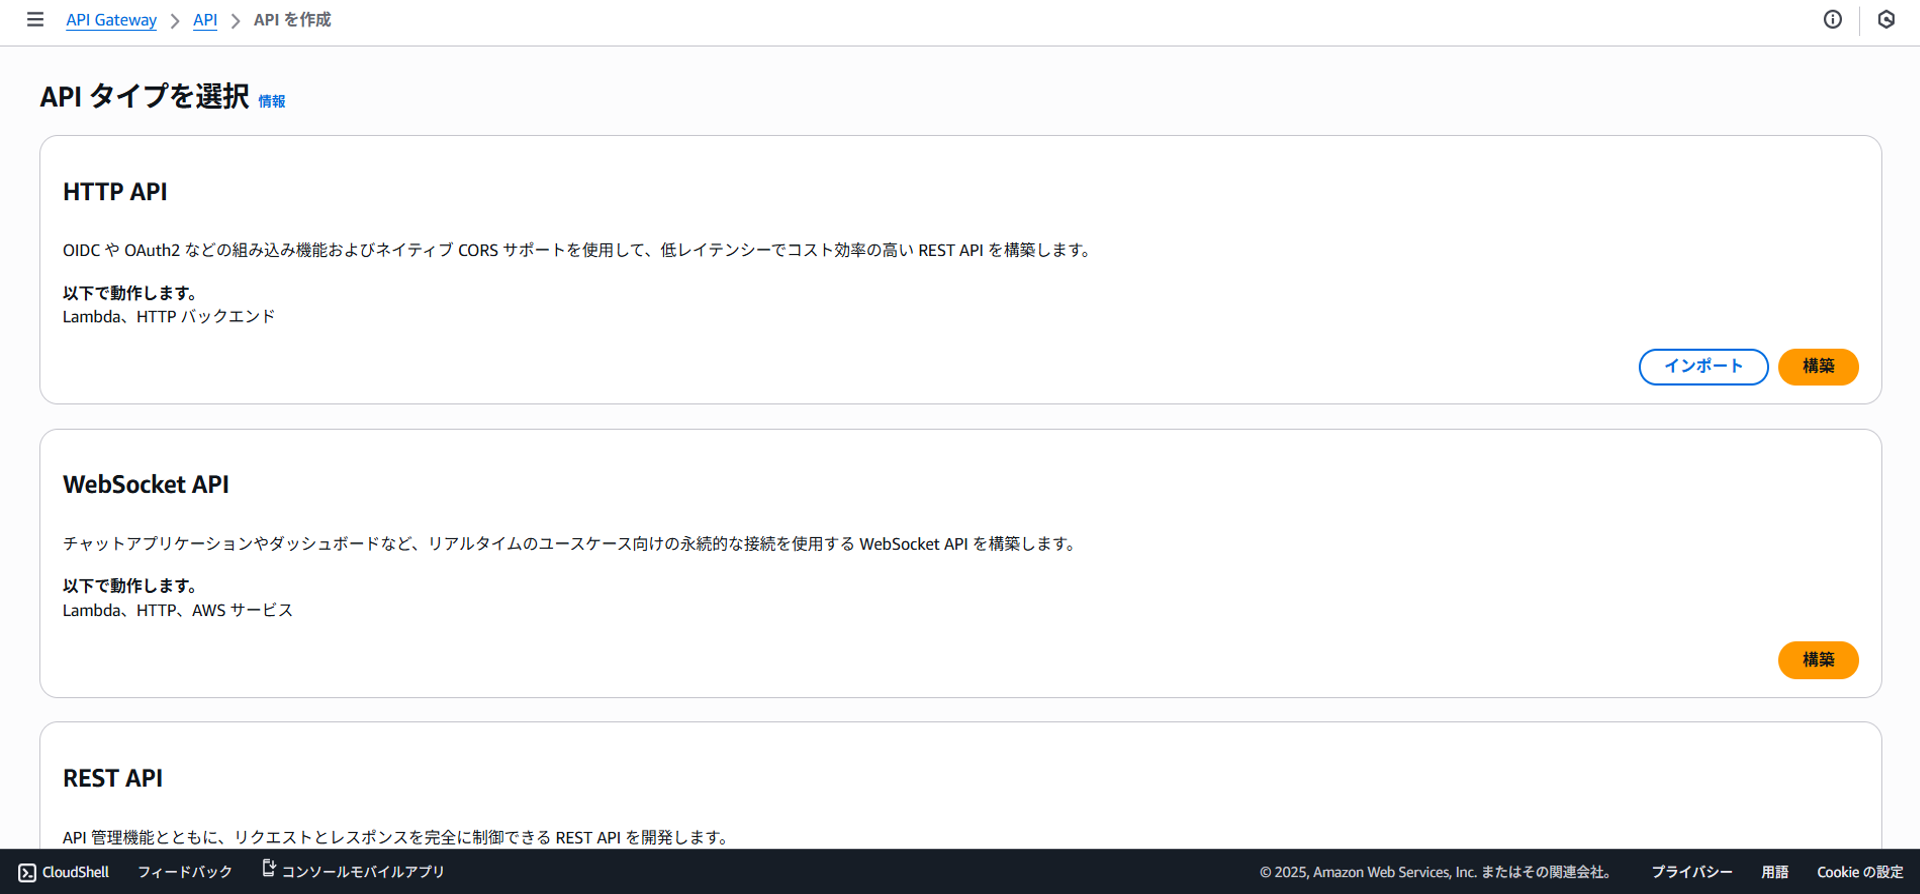Open CloudShell from the footer
This screenshot has height=894, width=1920.
64,872
